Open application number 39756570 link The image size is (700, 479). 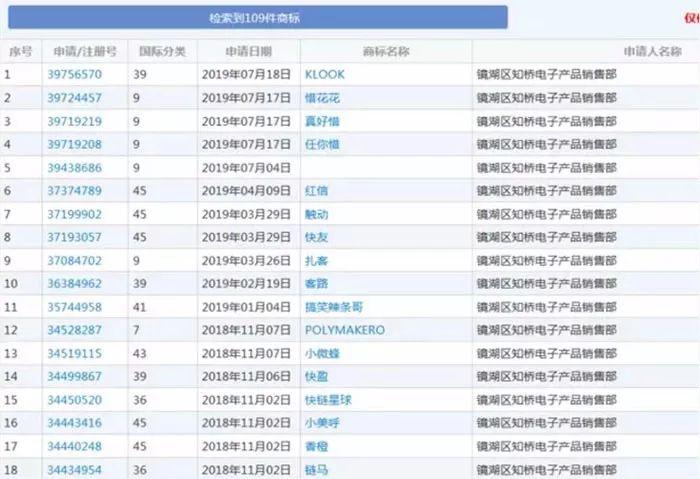tap(74, 74)
